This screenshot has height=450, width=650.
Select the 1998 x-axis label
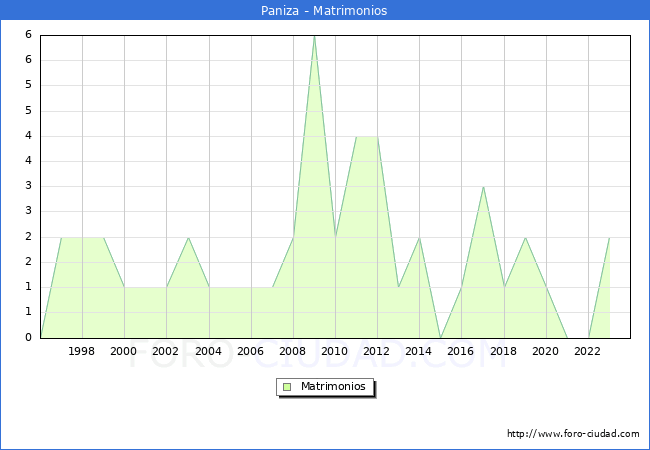click(82, 351)
